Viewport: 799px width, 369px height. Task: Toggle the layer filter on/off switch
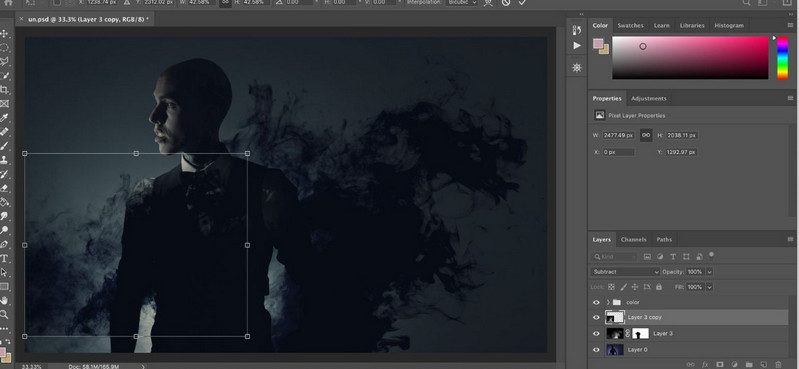(712, 255)
